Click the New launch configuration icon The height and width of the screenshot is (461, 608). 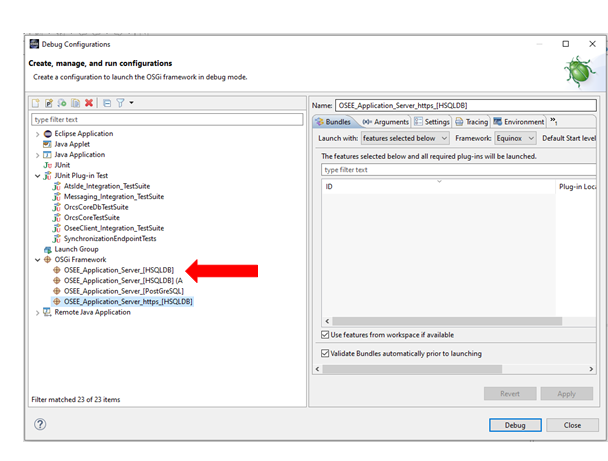[36, 103]
